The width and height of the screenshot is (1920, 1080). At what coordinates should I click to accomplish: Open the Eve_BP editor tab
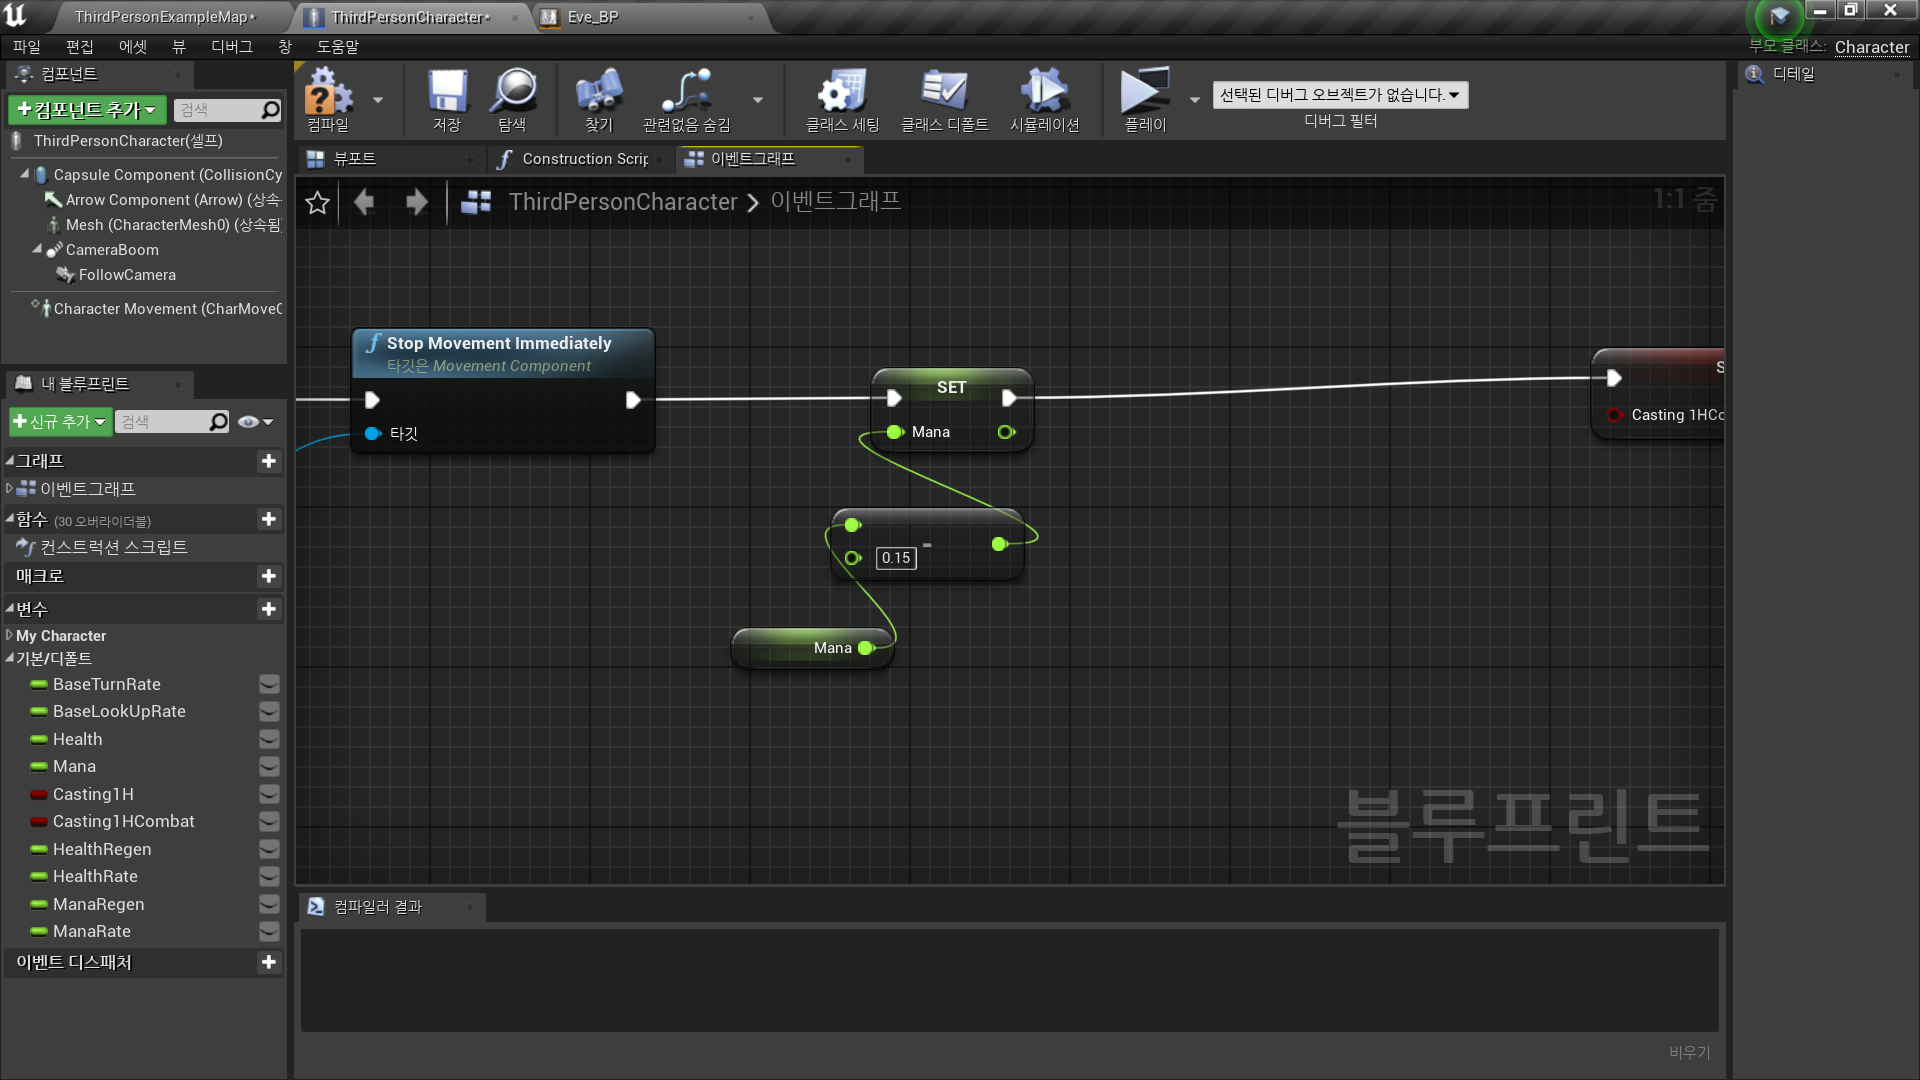click(x=593, y=17)
